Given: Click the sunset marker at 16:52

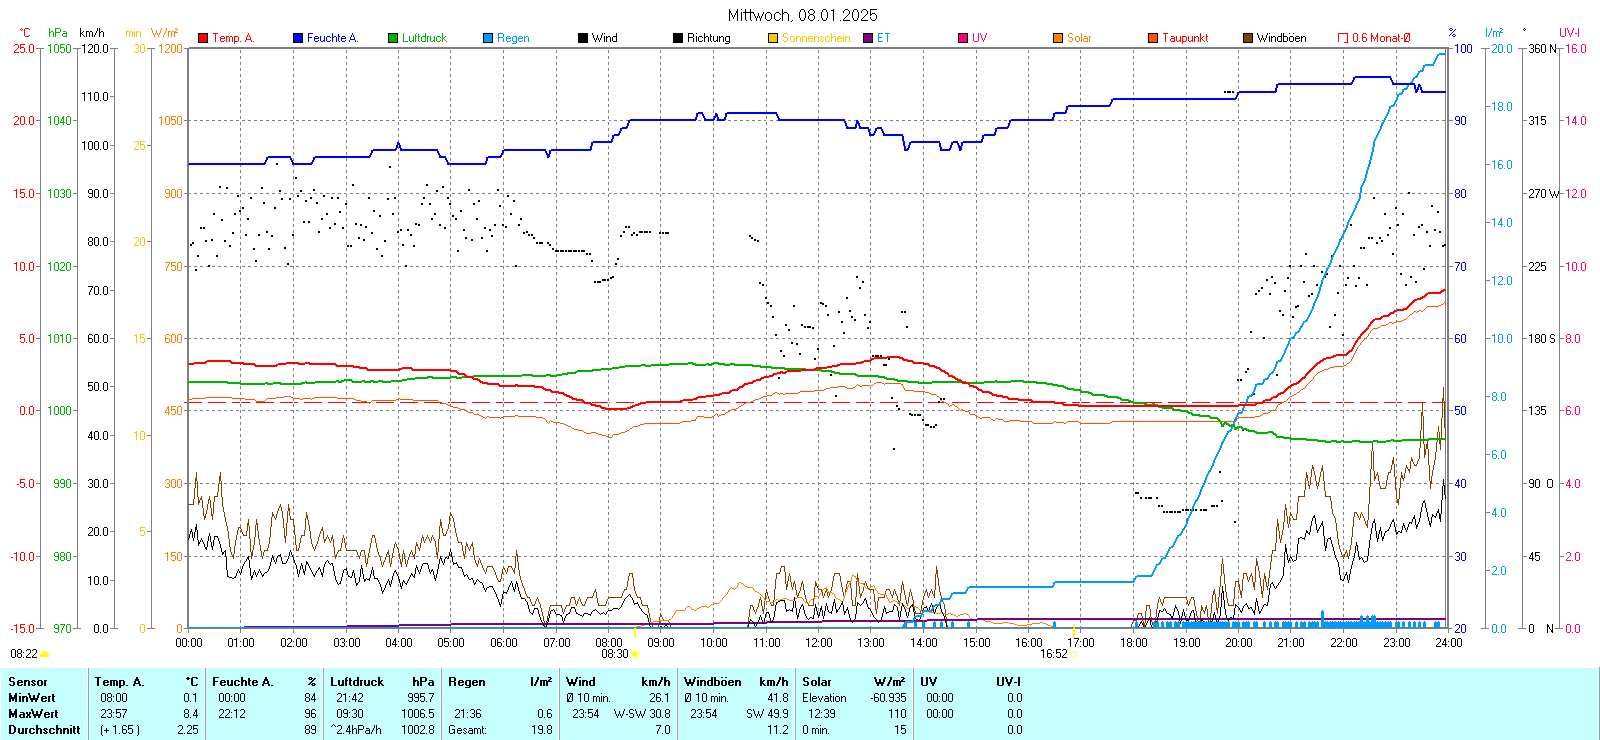Looking at the screenshot, I should [x=1074, y=654].
